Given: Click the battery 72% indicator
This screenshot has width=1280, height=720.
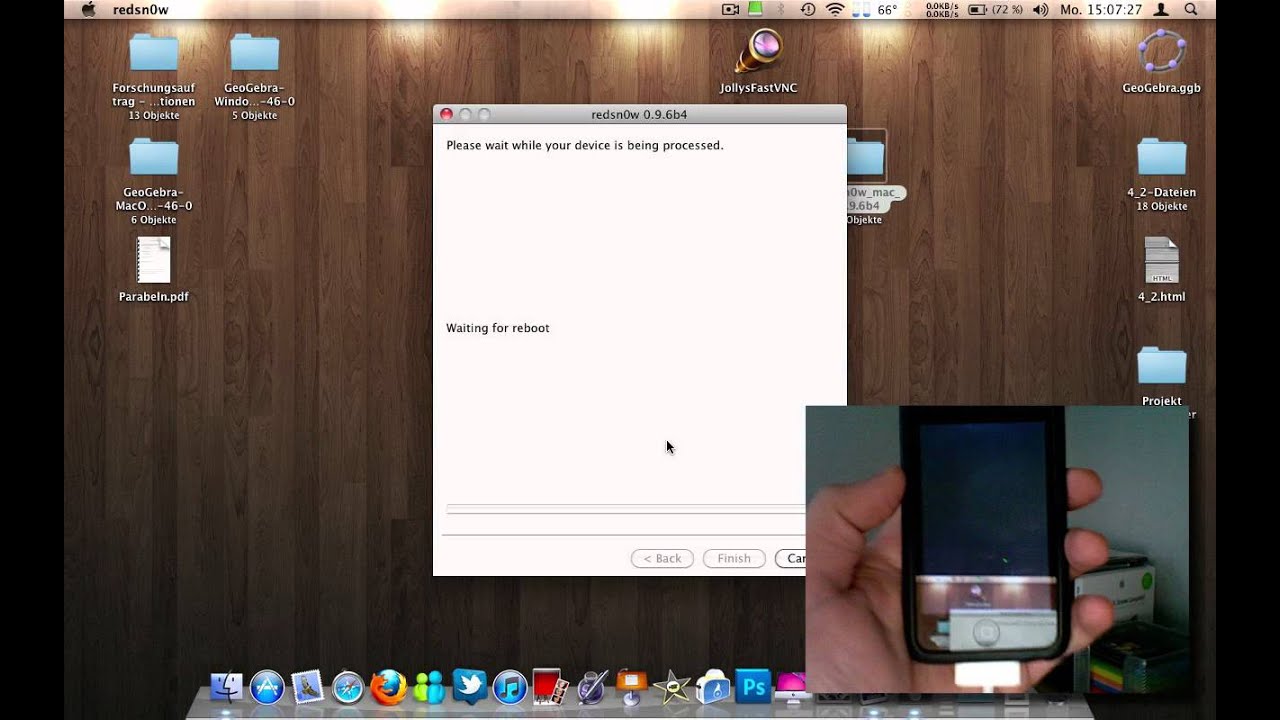Looking at the screenshot, I should tap(994, 9).
